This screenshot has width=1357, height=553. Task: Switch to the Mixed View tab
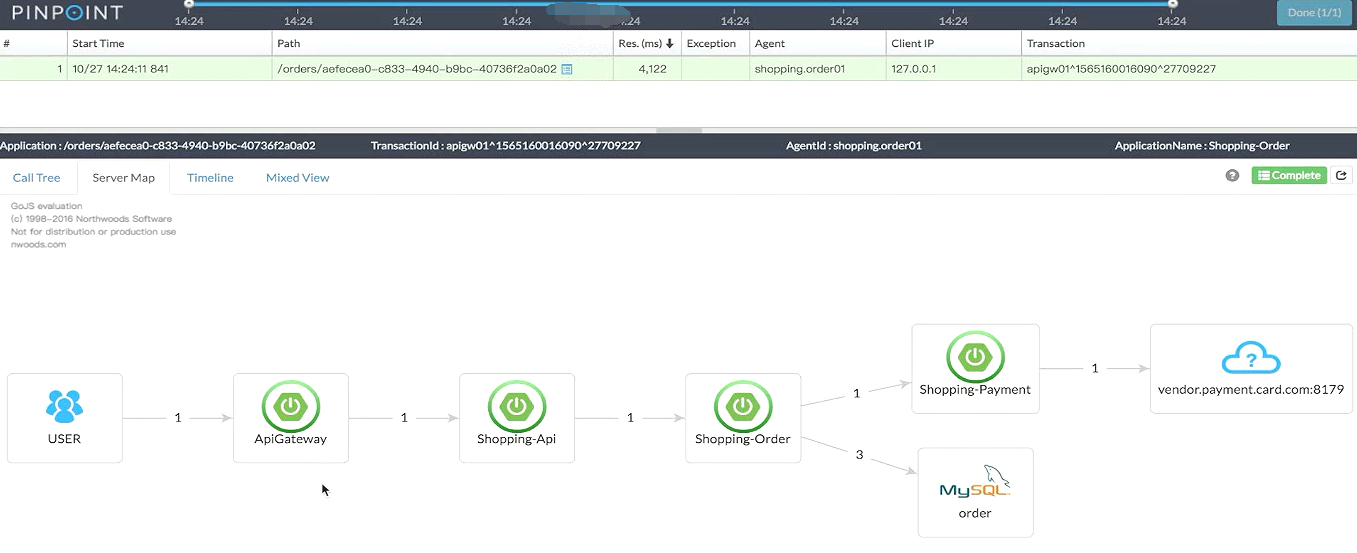(x=297, y=178)
